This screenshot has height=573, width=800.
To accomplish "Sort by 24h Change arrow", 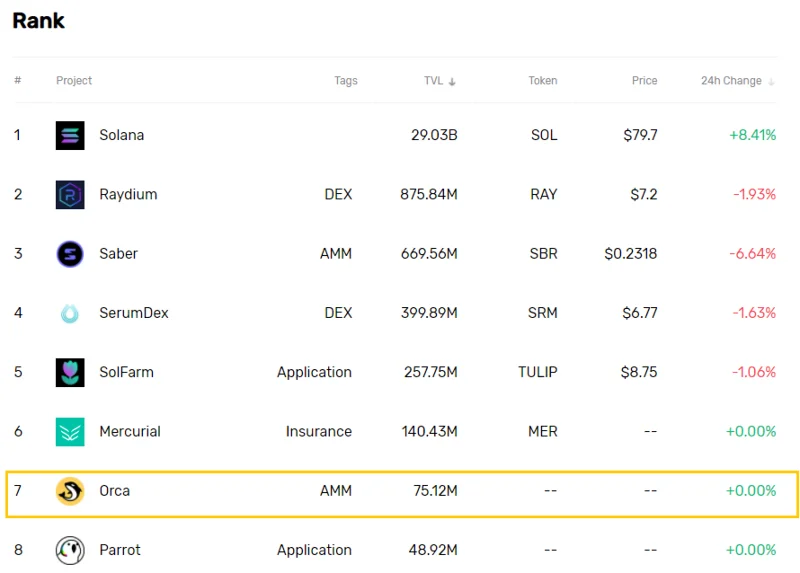I will [x=771, y=82].
